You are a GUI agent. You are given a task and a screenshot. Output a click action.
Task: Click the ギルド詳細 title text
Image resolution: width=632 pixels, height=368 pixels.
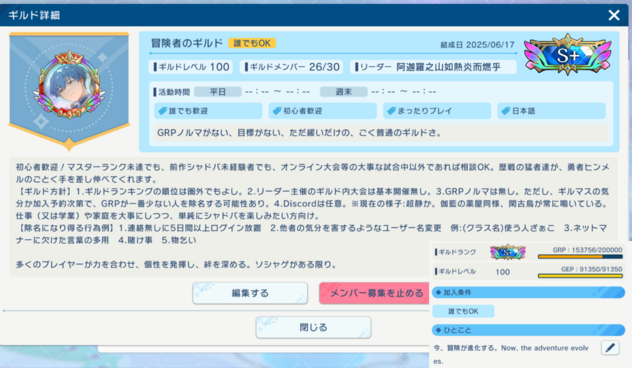[34, 15]
